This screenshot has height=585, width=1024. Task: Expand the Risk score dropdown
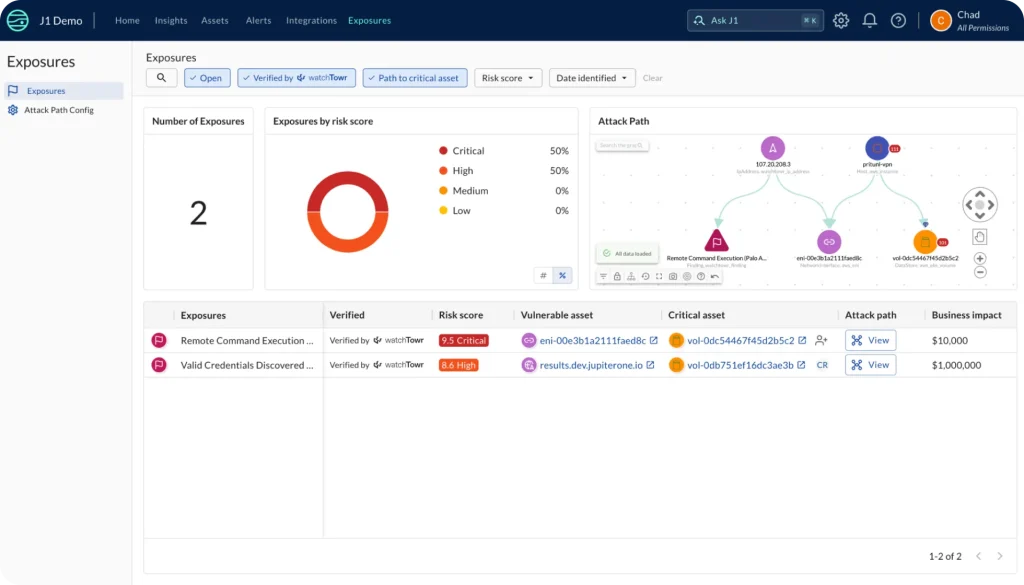[x=508, y=78]
